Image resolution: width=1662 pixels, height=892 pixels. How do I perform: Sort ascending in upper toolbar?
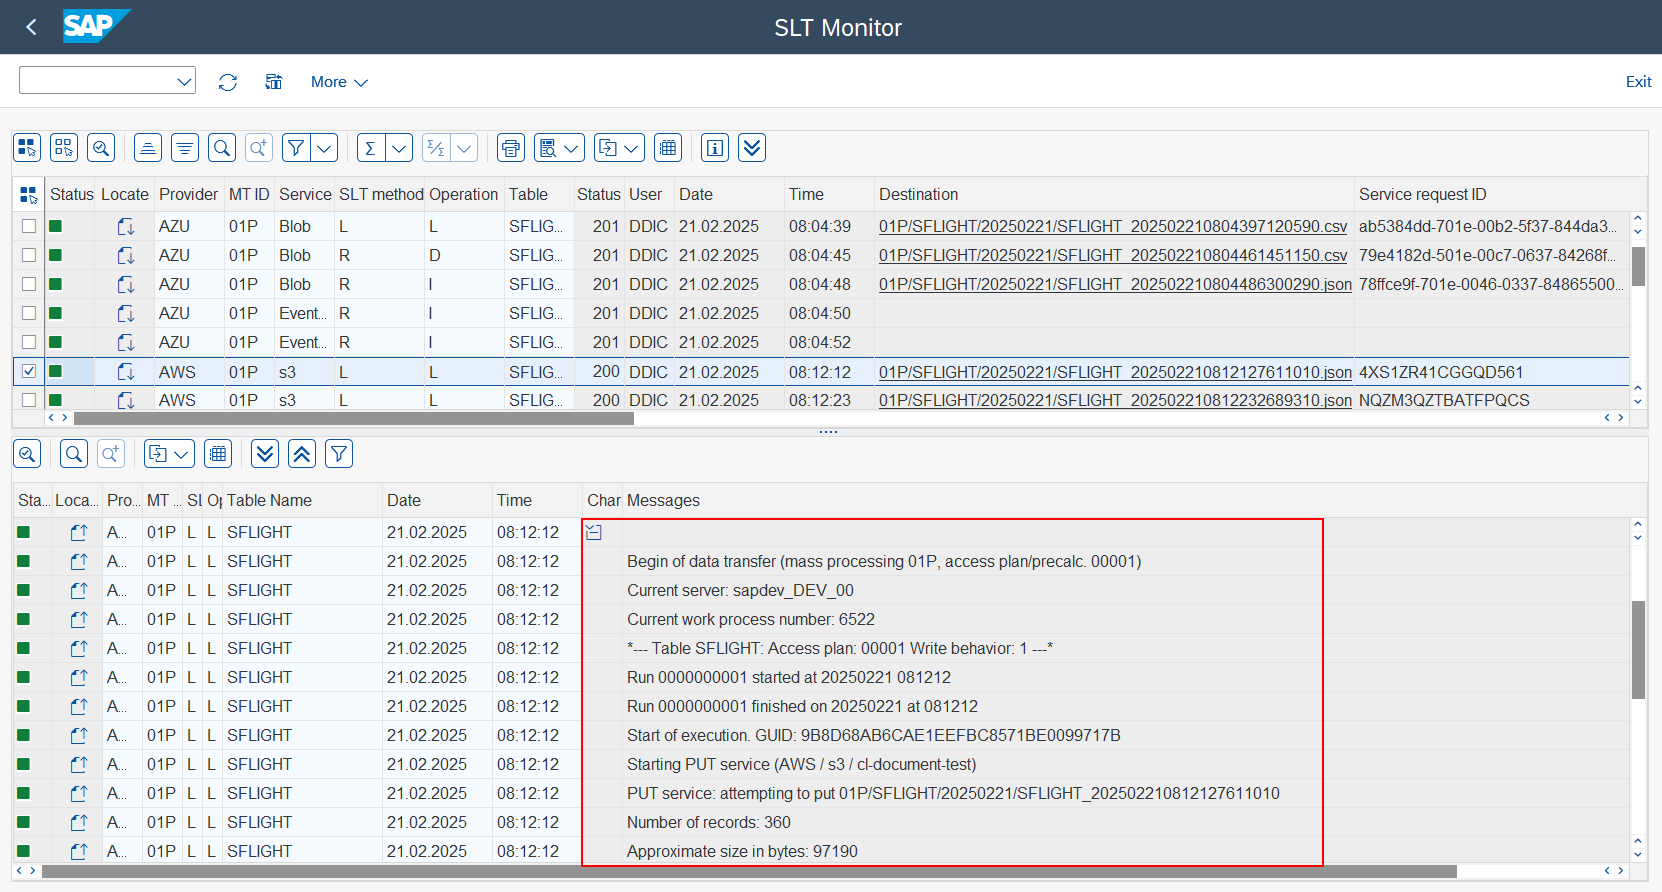point(148,148)
